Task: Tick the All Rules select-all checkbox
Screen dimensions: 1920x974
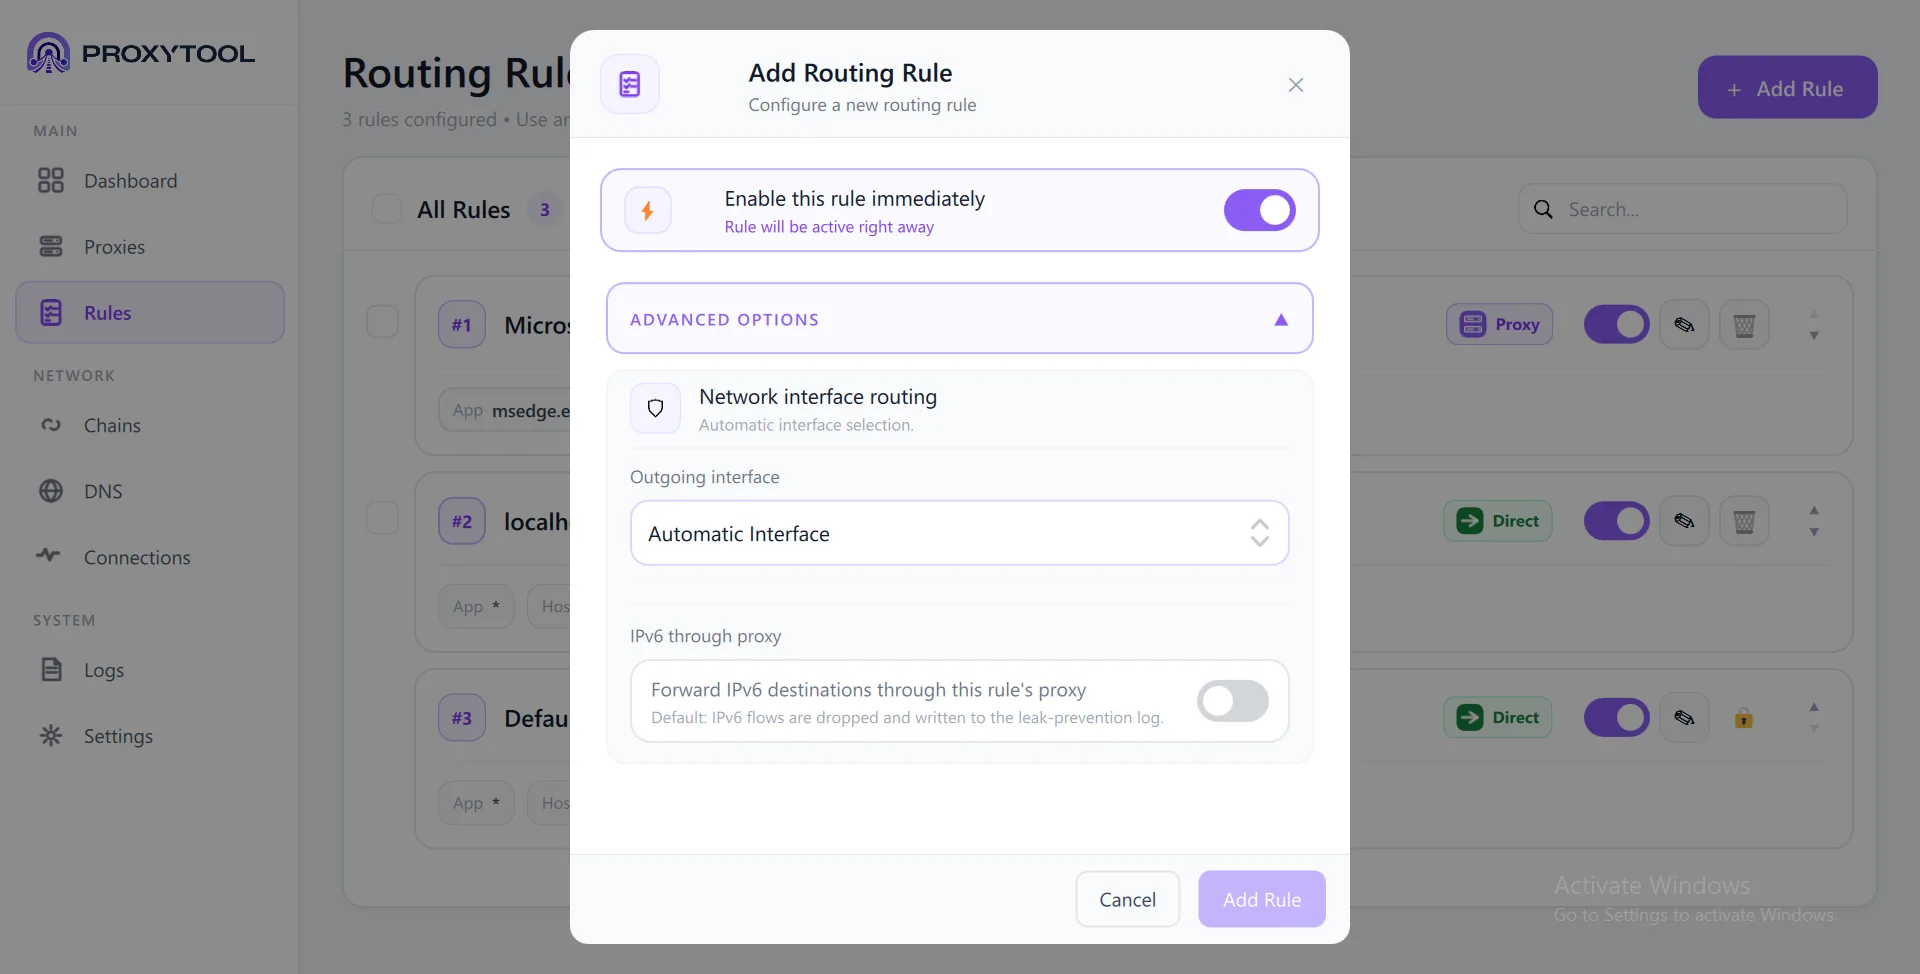Action: tap(387, 209)
